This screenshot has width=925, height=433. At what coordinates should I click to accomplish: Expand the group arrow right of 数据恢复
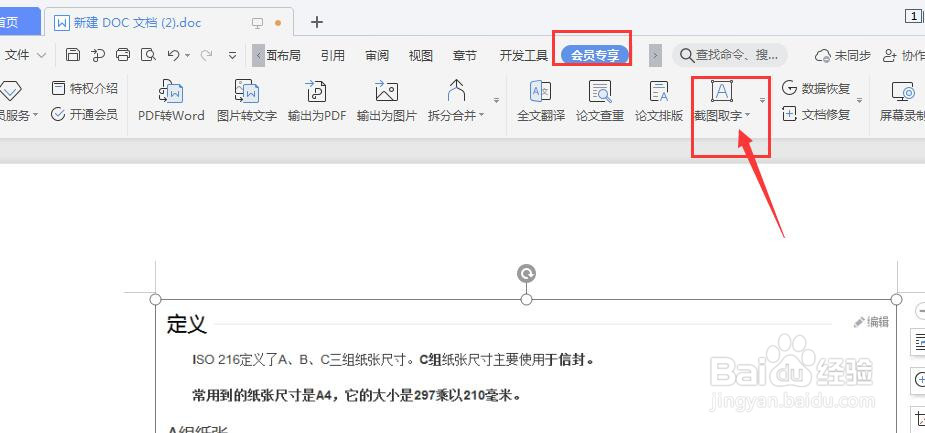pos(860,100)
